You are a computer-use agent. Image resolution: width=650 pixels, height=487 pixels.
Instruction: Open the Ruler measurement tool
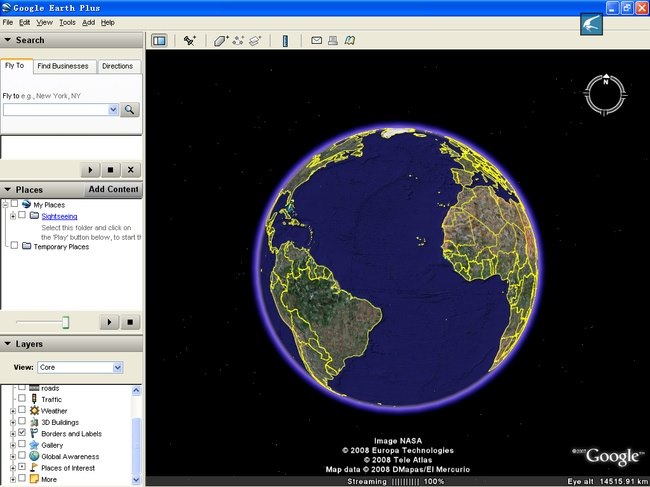285,41
